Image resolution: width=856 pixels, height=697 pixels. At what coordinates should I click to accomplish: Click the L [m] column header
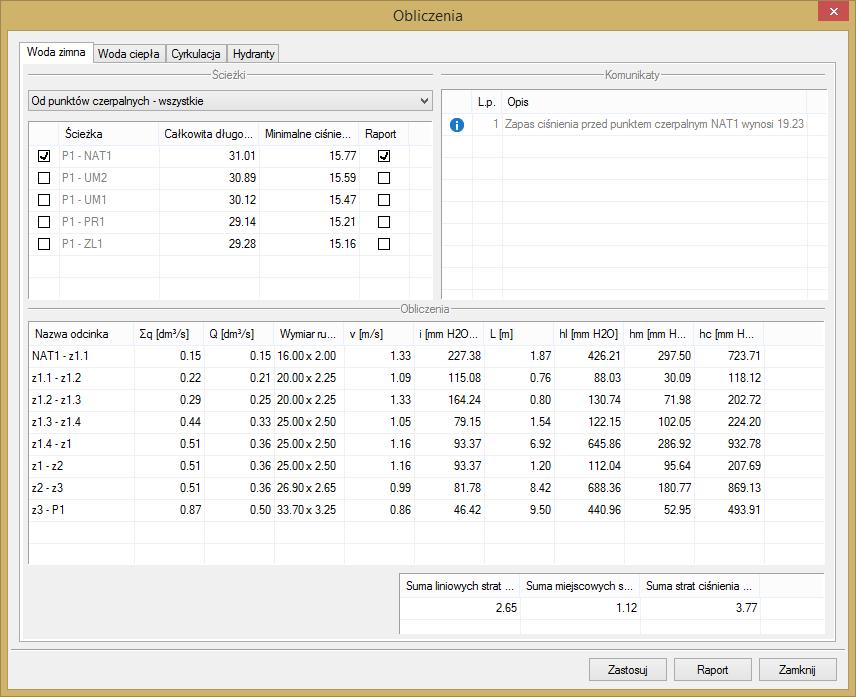tap(519, 334)
